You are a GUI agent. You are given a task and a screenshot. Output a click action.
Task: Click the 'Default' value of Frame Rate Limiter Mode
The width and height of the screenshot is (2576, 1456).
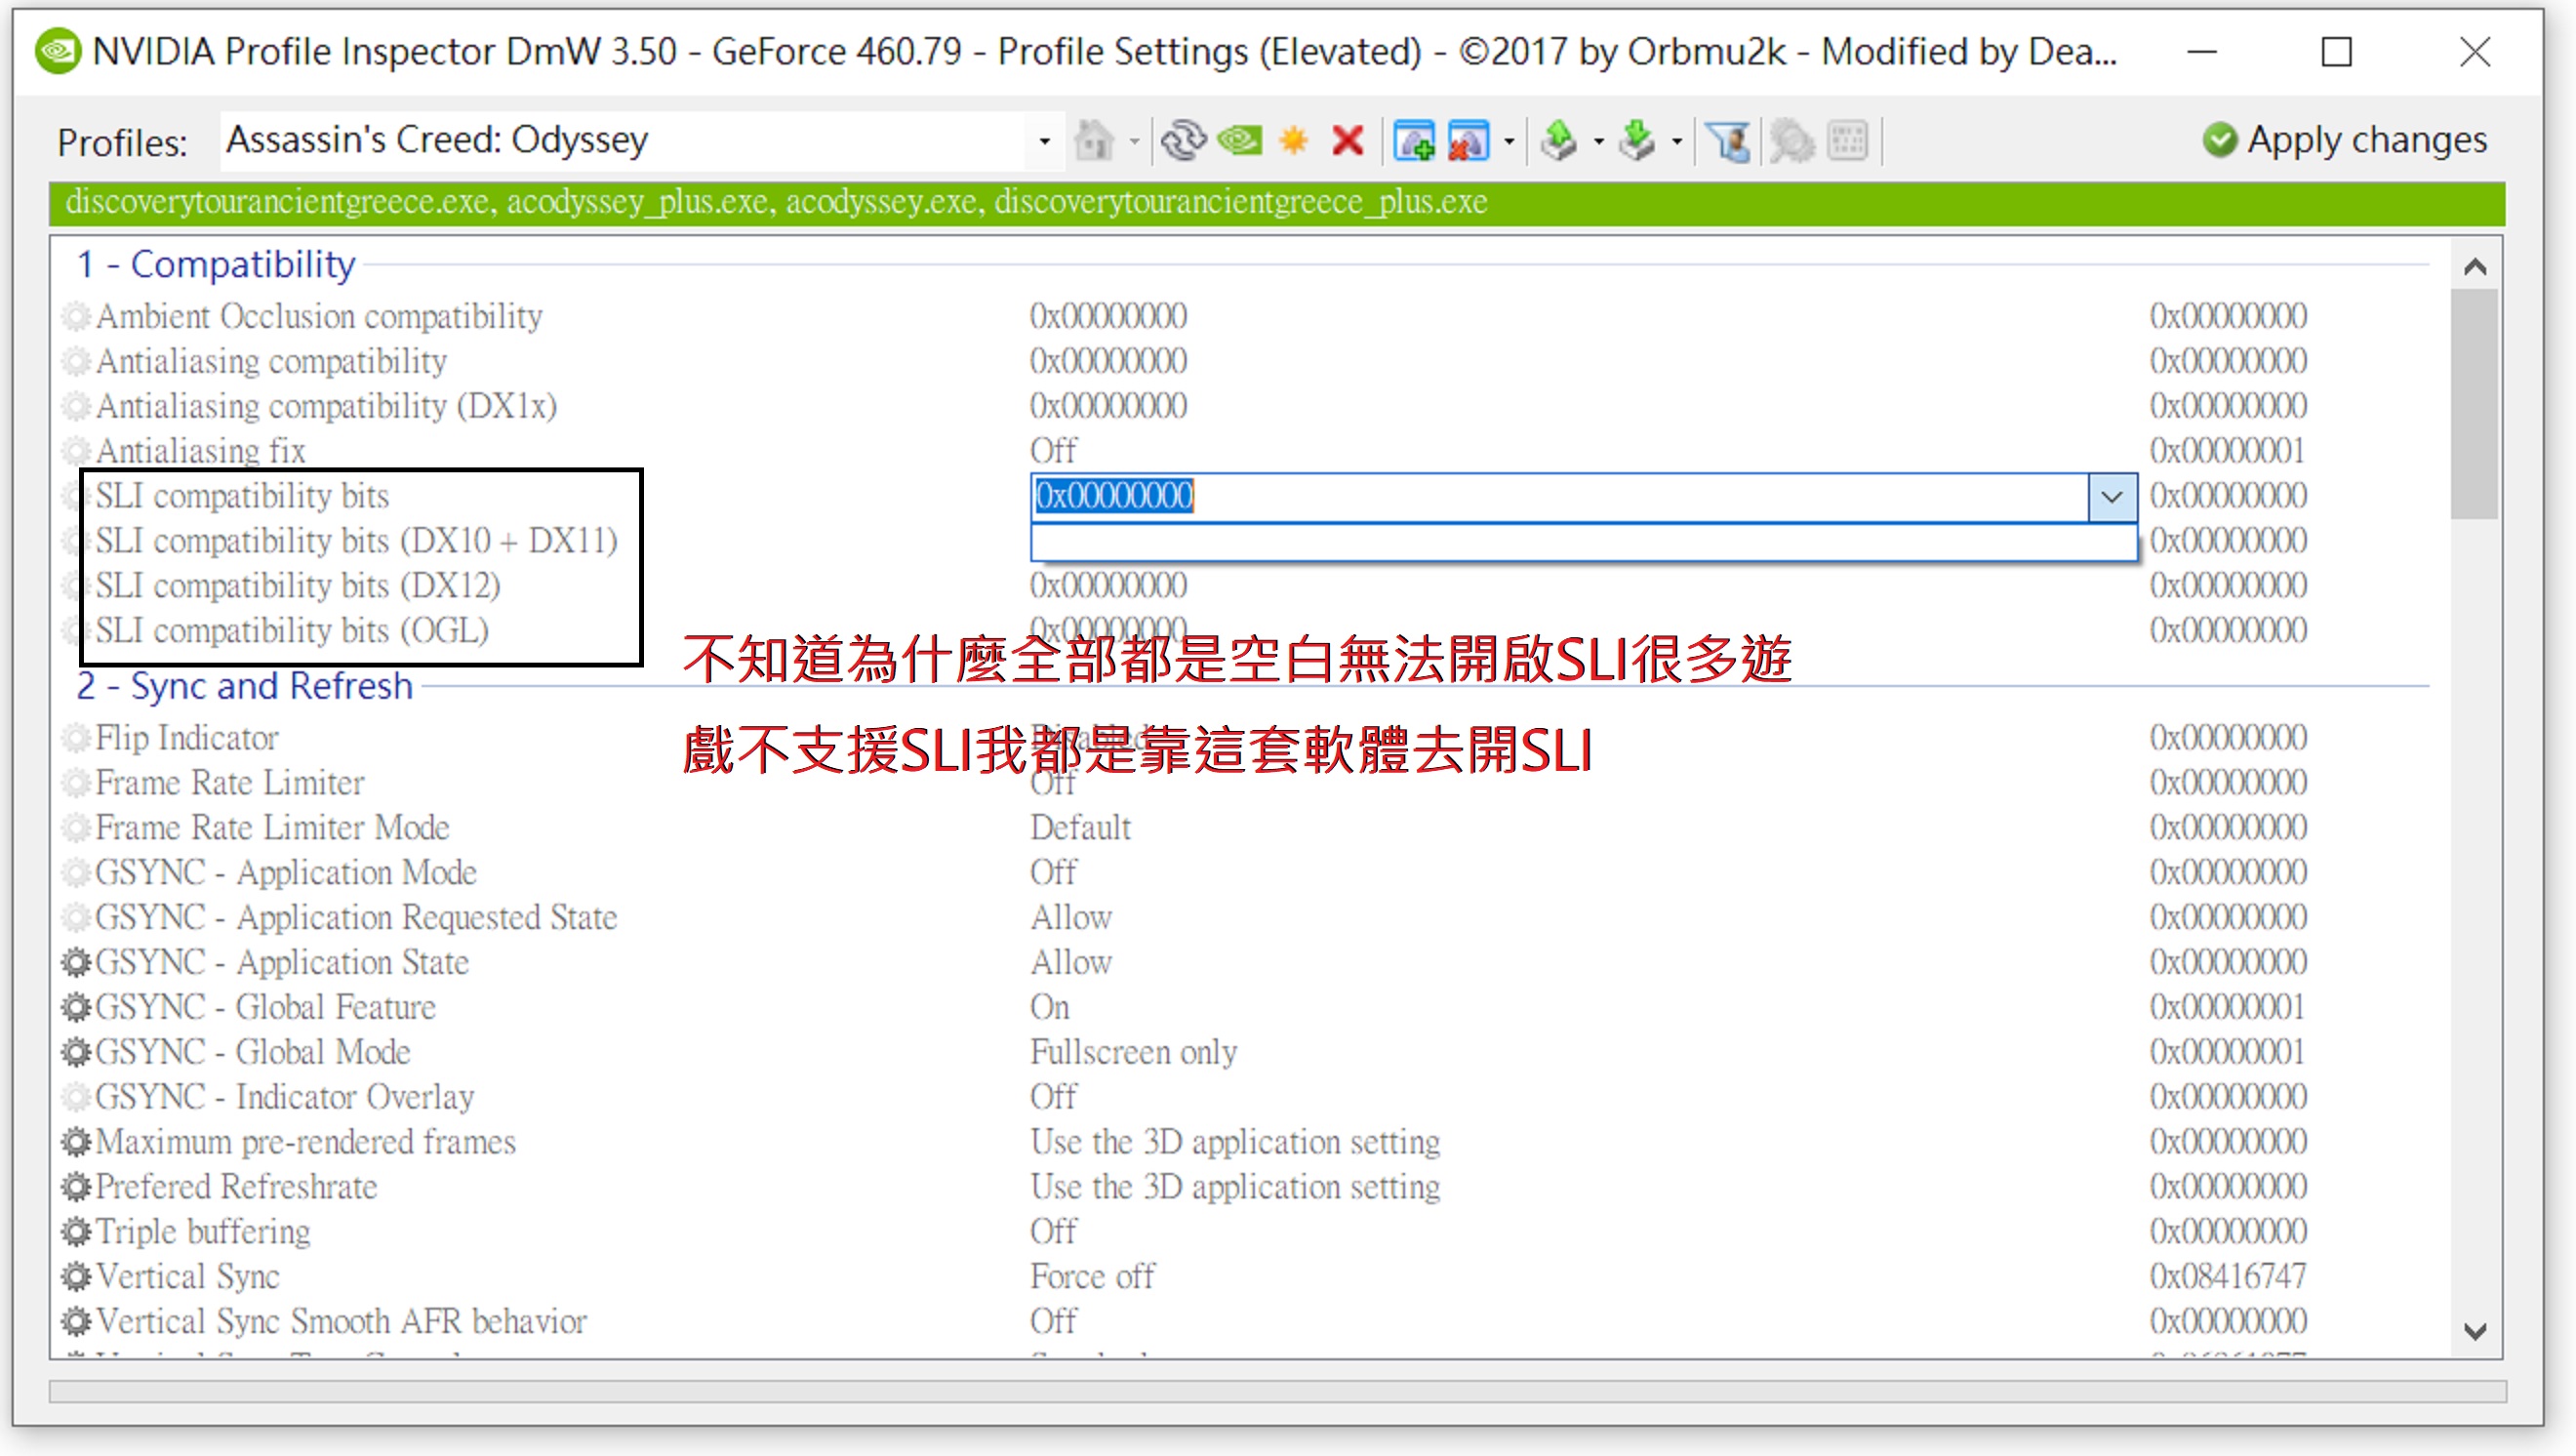(1080, 828)
